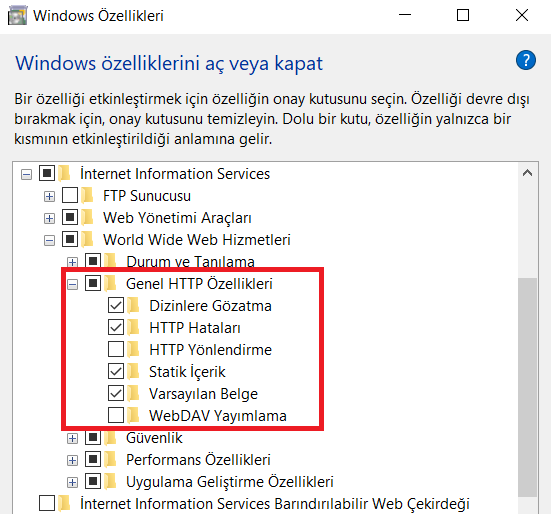
Task: Expand the Uygulama Geliştirme Özellikleri node
Action: pos(72,482)
